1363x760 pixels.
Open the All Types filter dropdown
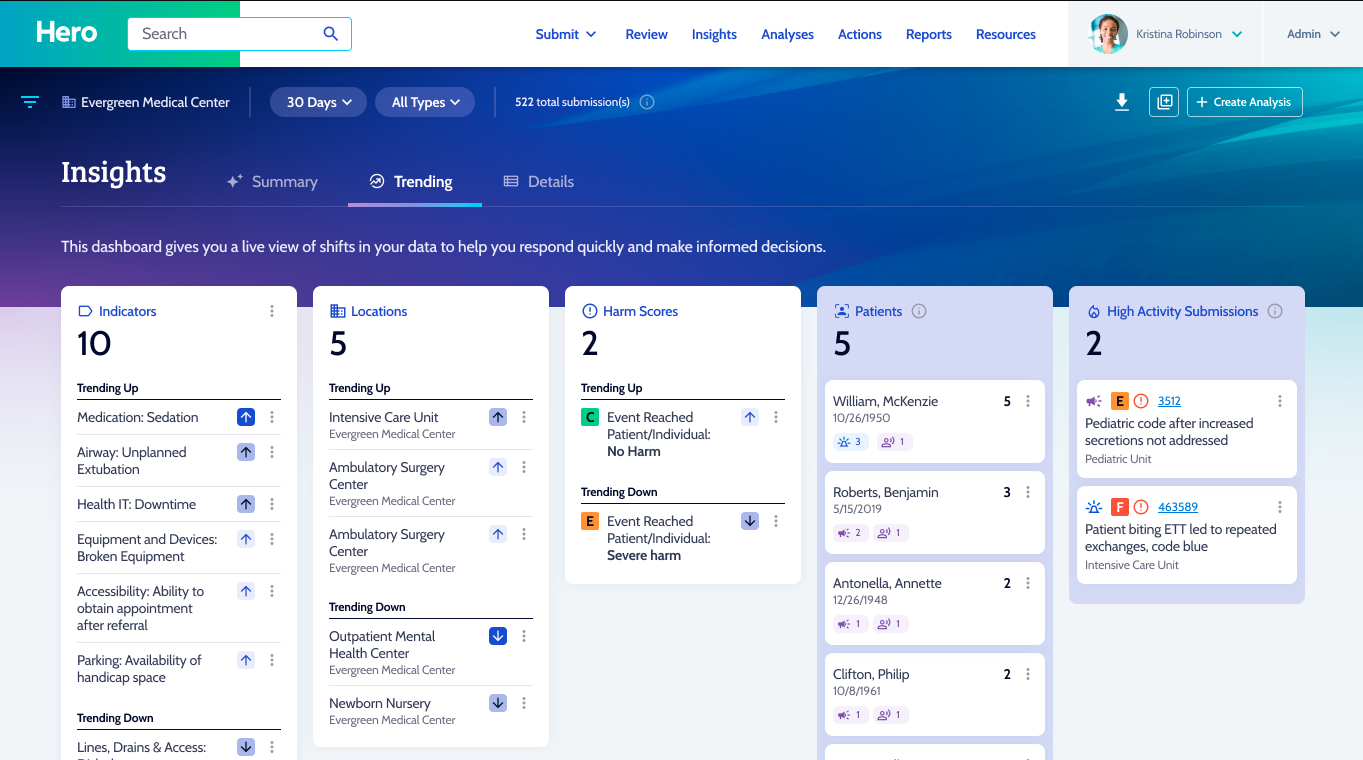[x=425, y=102]
